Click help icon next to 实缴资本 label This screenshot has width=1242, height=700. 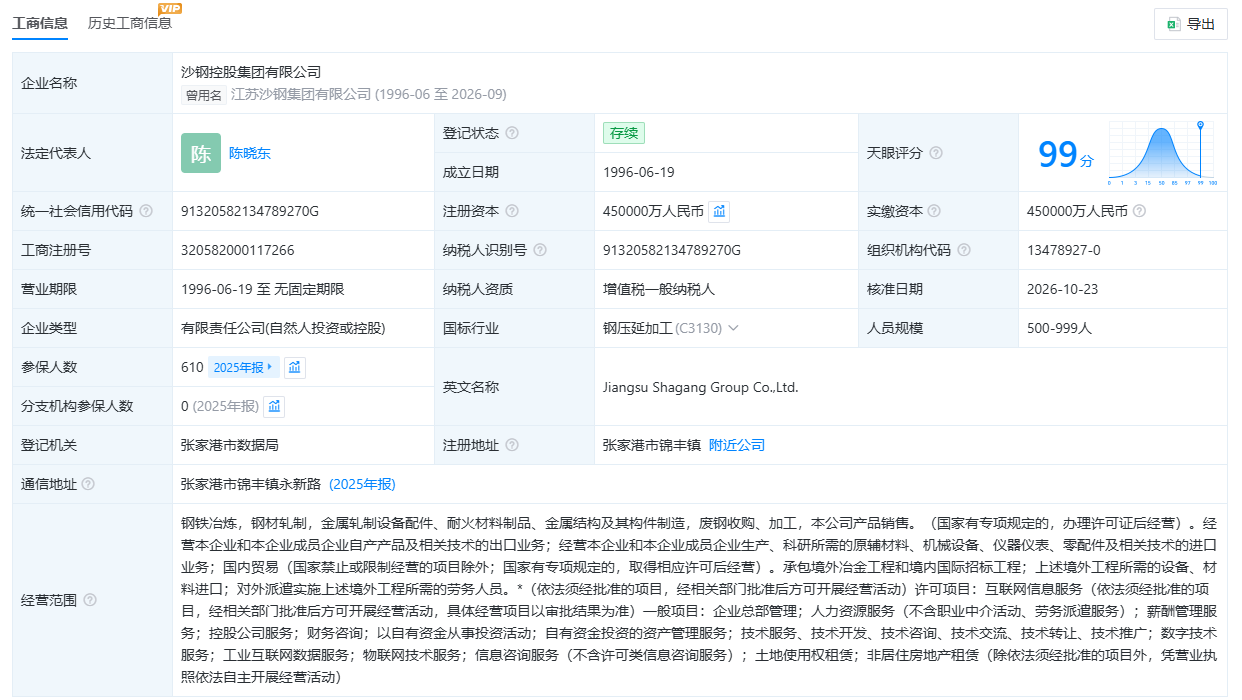coord(934,211)
